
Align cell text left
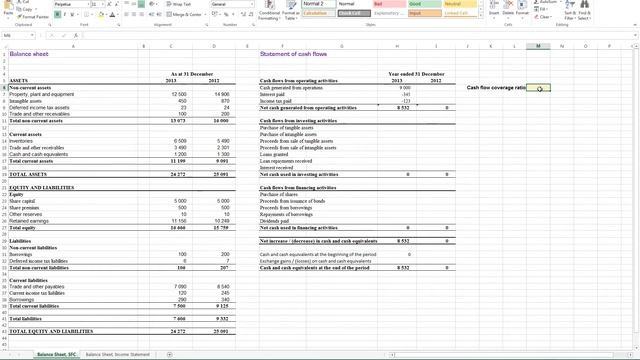pos(126,15)
